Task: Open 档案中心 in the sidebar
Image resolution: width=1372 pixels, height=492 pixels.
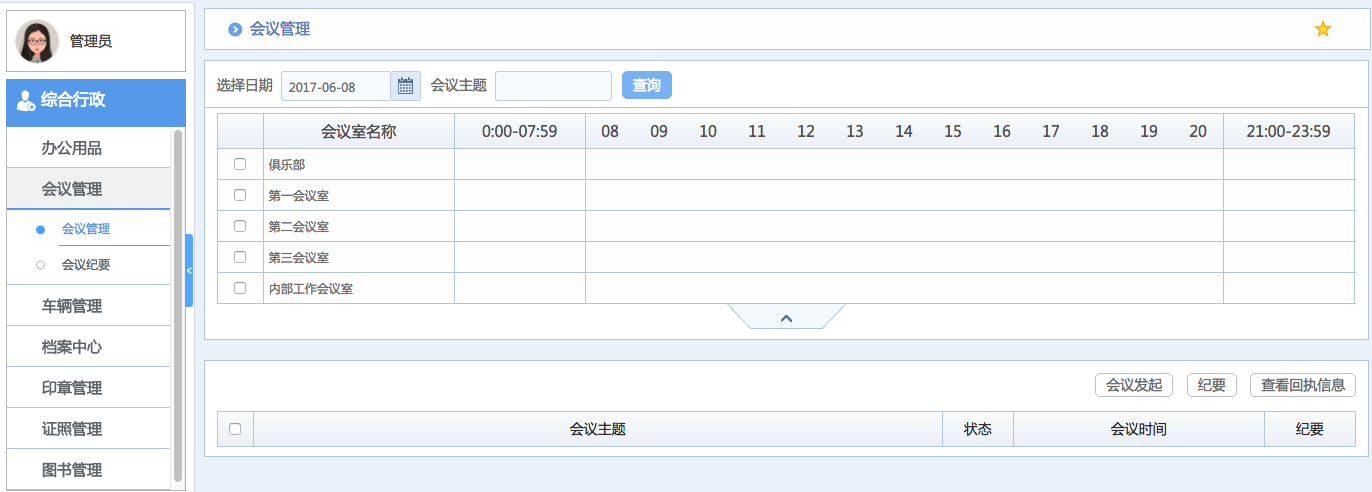Action: pyautogui.click(x=72, y=347)
